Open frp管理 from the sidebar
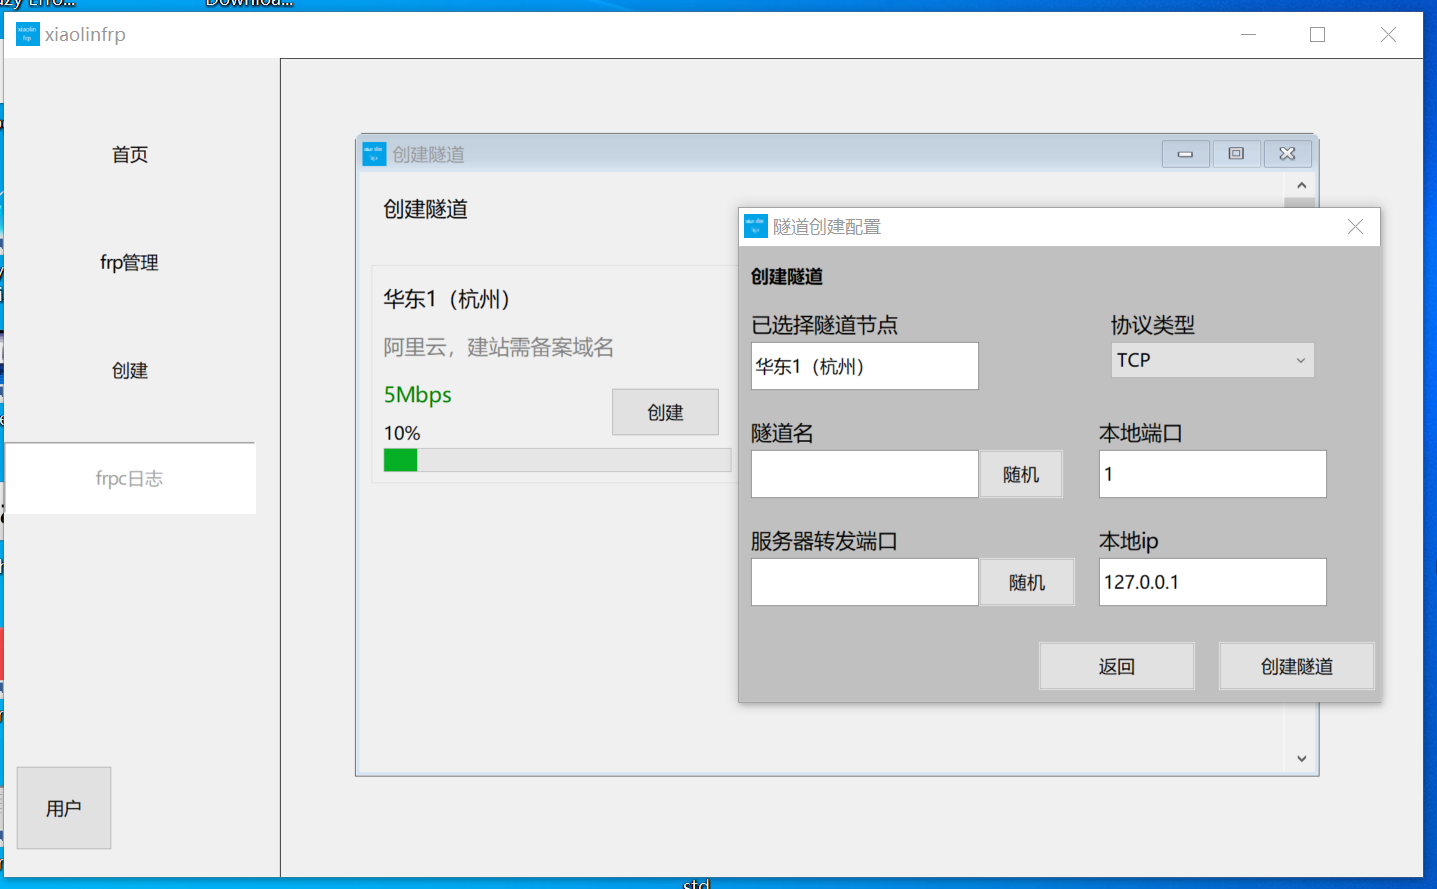The width and height of the screenshot is (1437, 889). click(128, 263)
